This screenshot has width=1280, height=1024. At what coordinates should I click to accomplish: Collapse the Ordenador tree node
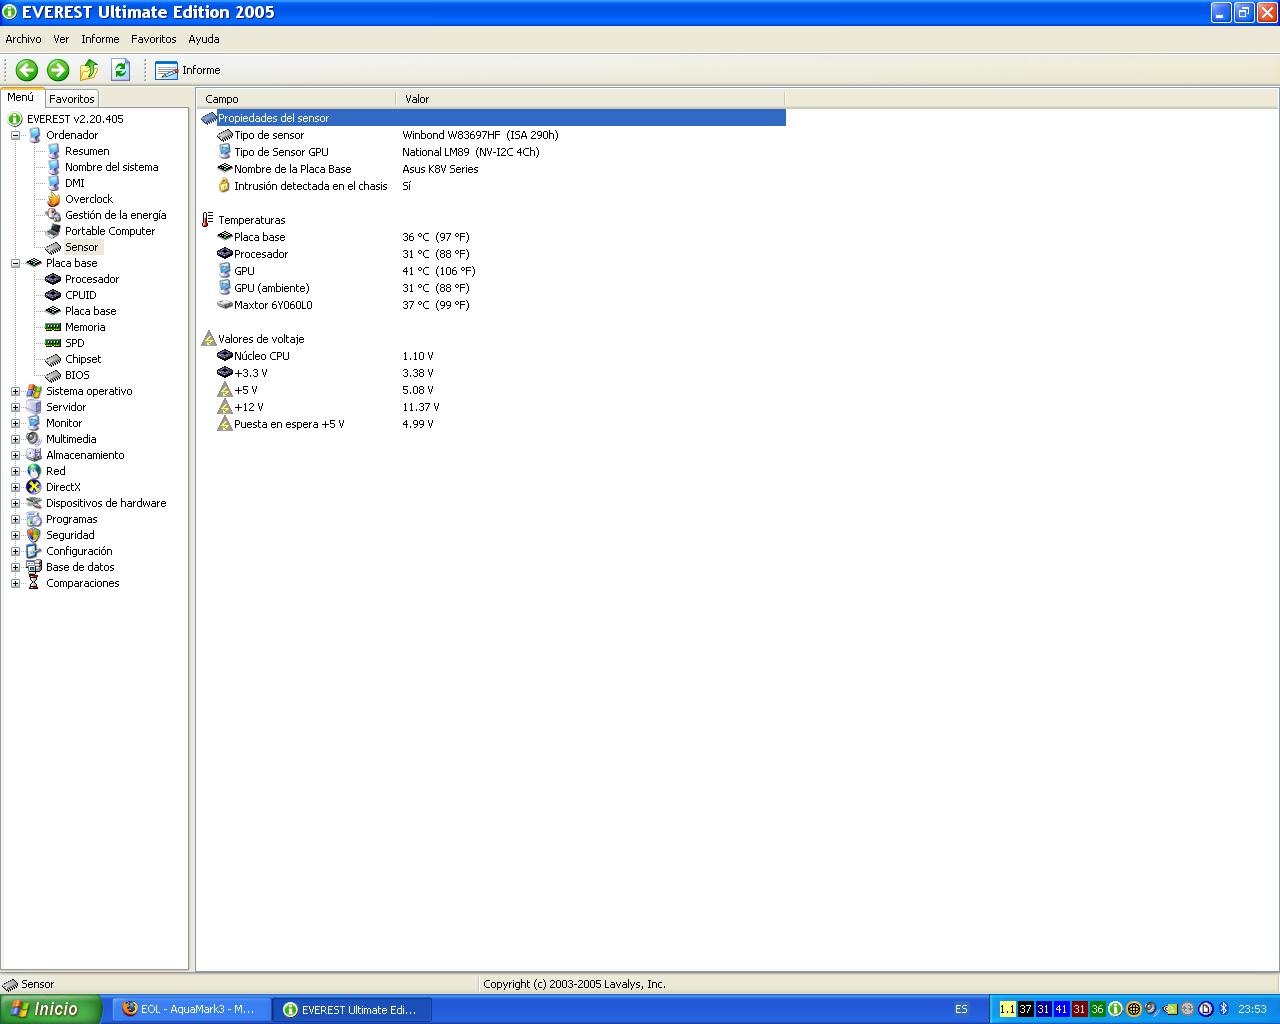coord(15,135)
